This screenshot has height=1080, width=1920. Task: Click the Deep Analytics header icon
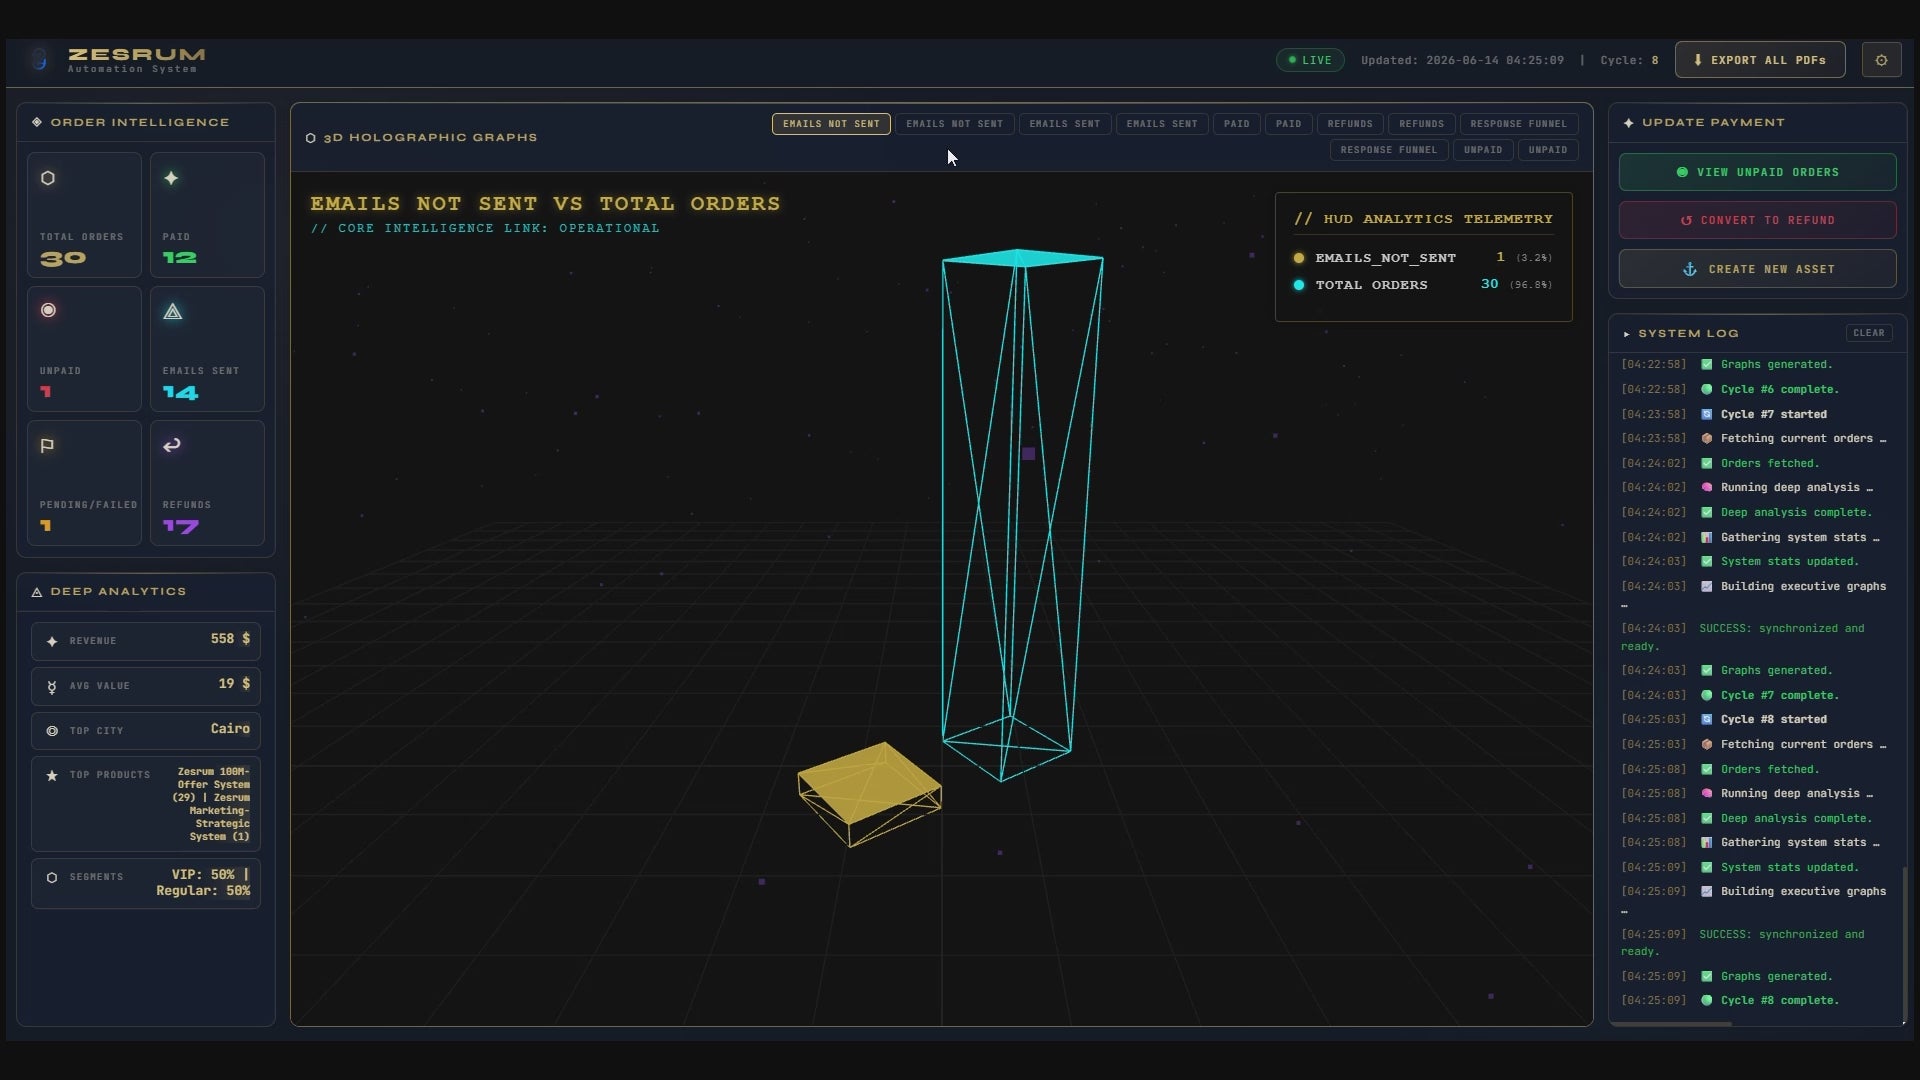37,592
